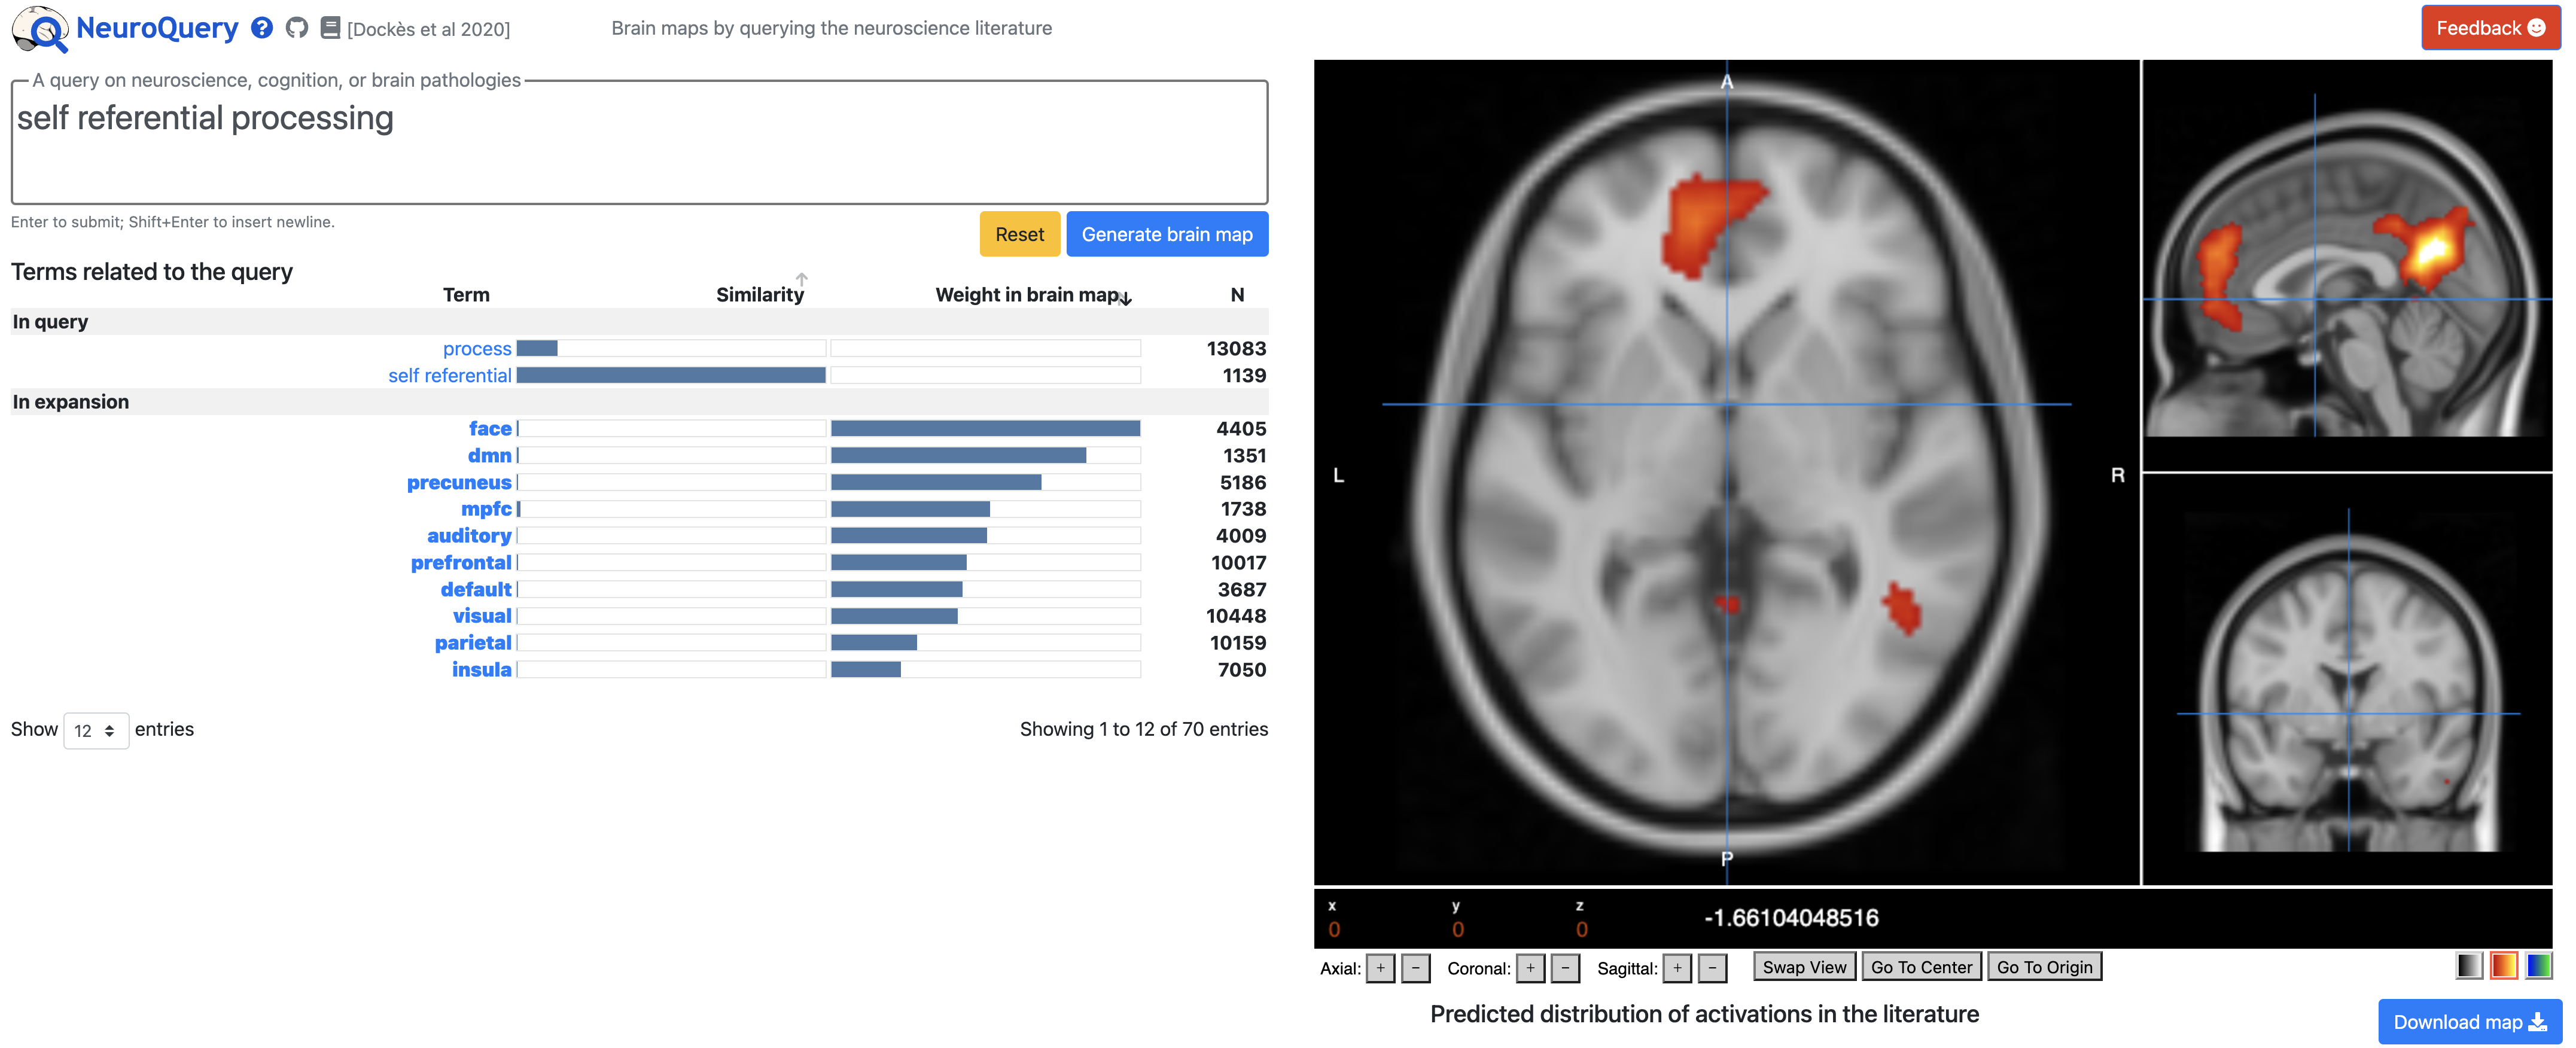The width and height of the screenshot is (2576, 1048).
Task: Click the Go To Center button
Action: point(1921,967)
